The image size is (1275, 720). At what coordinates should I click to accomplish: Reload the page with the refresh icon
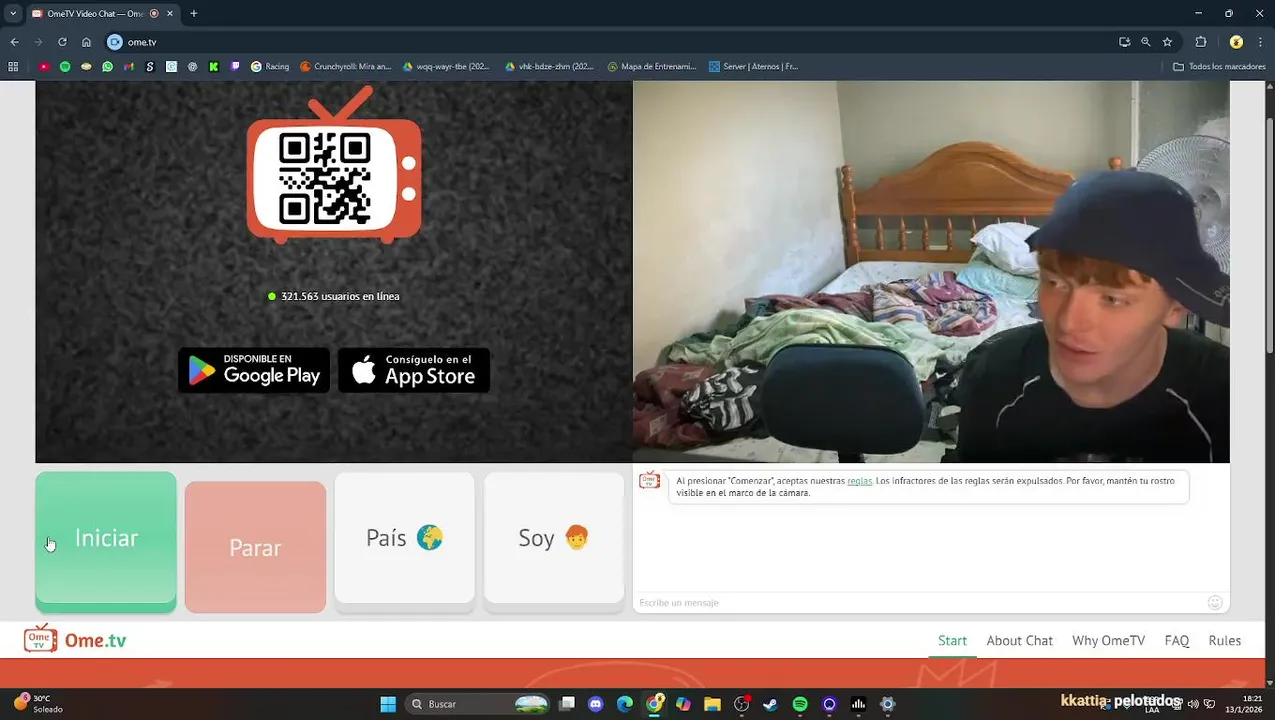coord(62,42)
